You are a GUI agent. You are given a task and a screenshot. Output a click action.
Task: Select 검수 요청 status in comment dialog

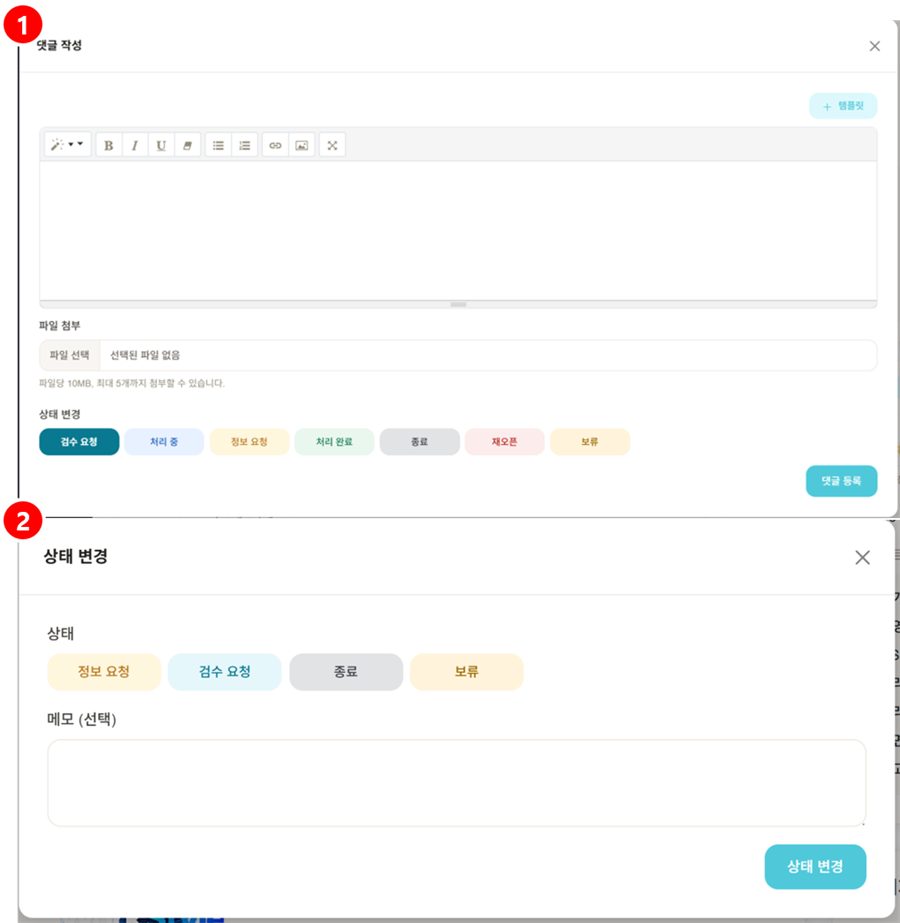coord(79,441)
